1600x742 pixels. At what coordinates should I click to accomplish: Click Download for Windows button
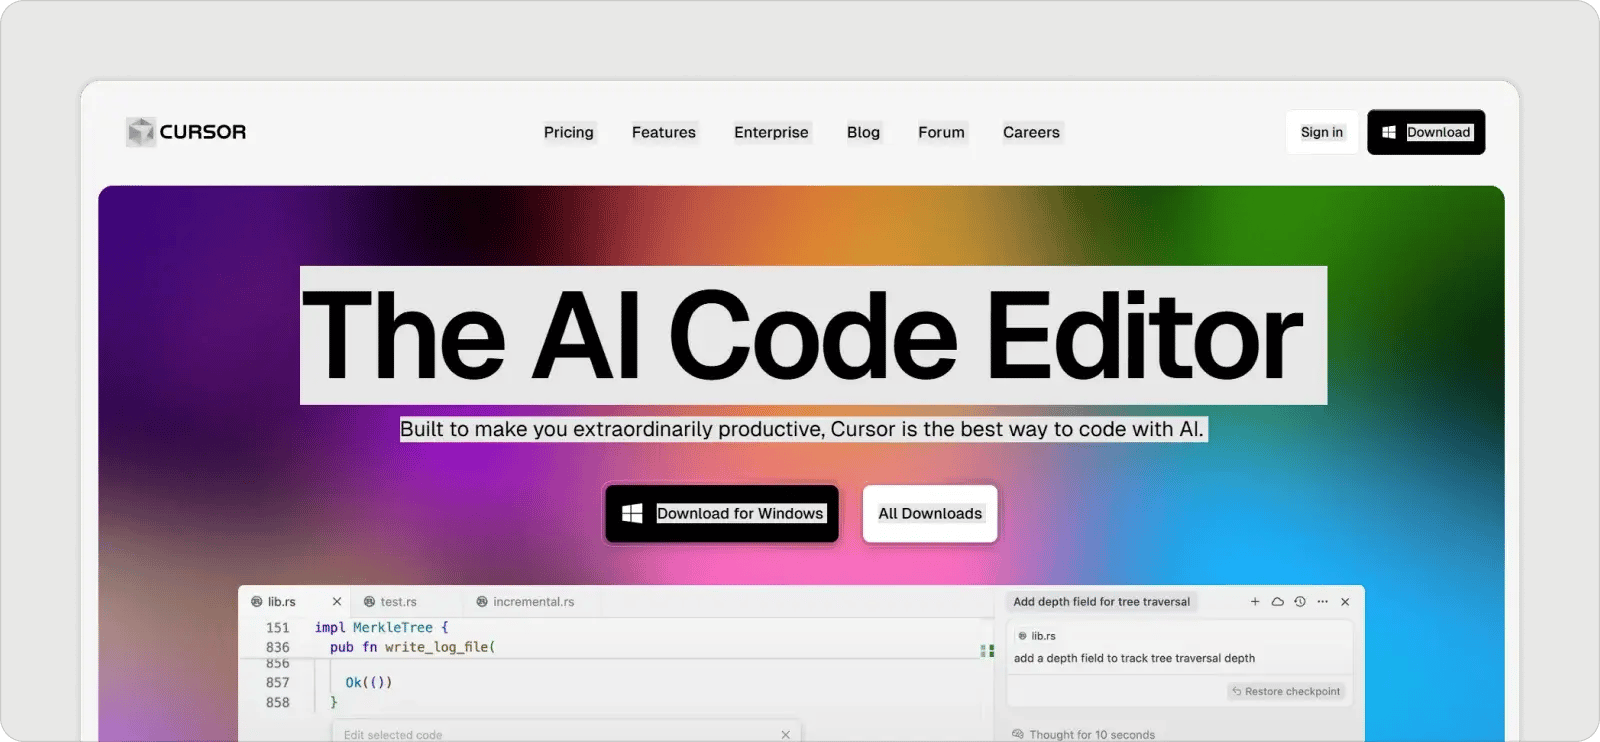(x=722, y=514)
